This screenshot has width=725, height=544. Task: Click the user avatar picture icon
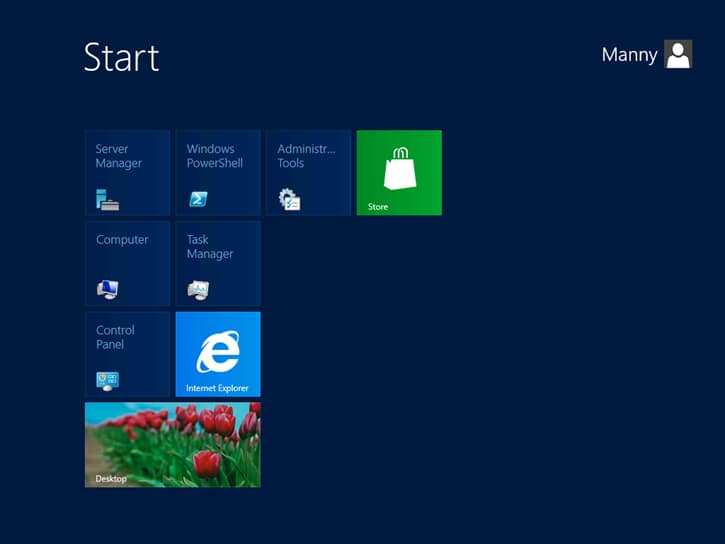click(x=678, y=54)
